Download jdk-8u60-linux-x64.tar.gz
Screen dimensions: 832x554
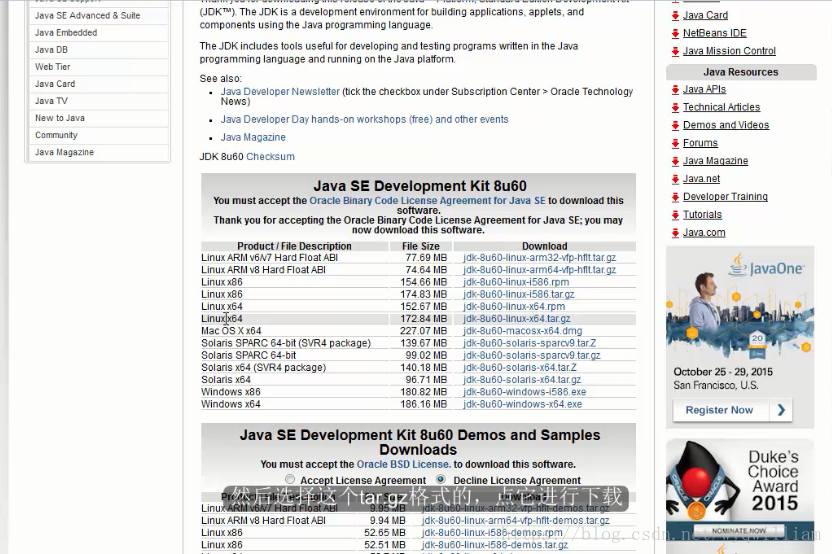[517, 318]
